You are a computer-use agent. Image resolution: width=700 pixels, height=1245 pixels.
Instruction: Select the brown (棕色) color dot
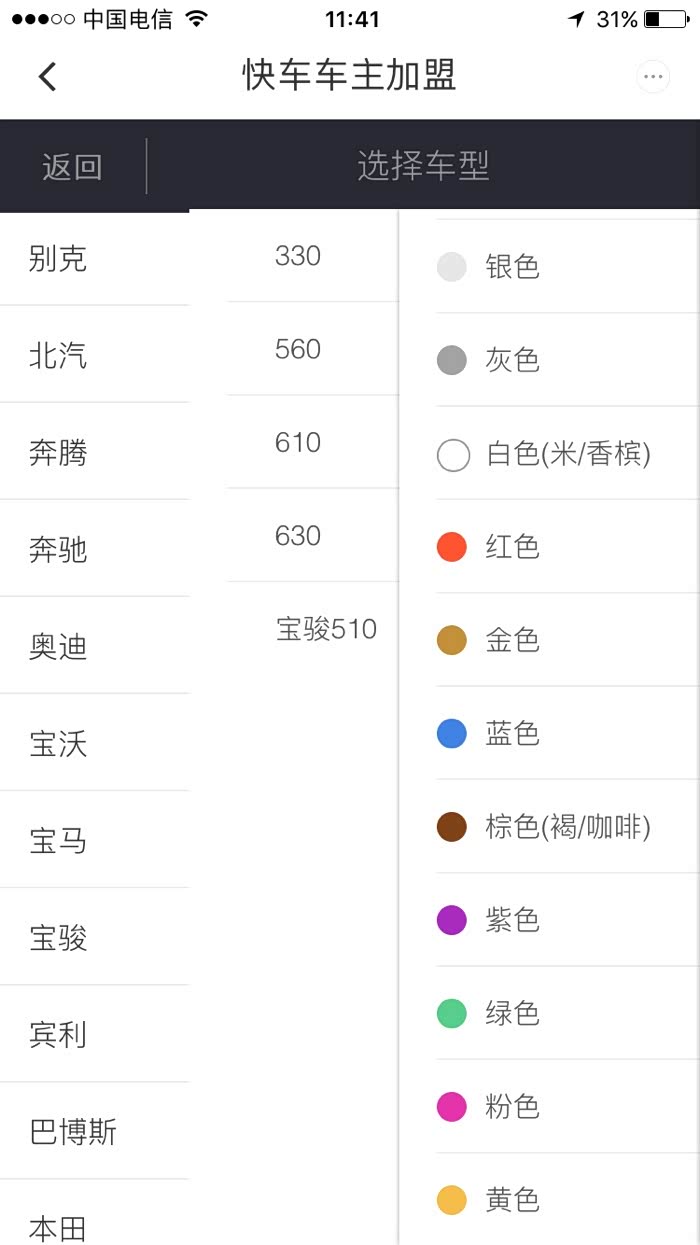(452, 827)
